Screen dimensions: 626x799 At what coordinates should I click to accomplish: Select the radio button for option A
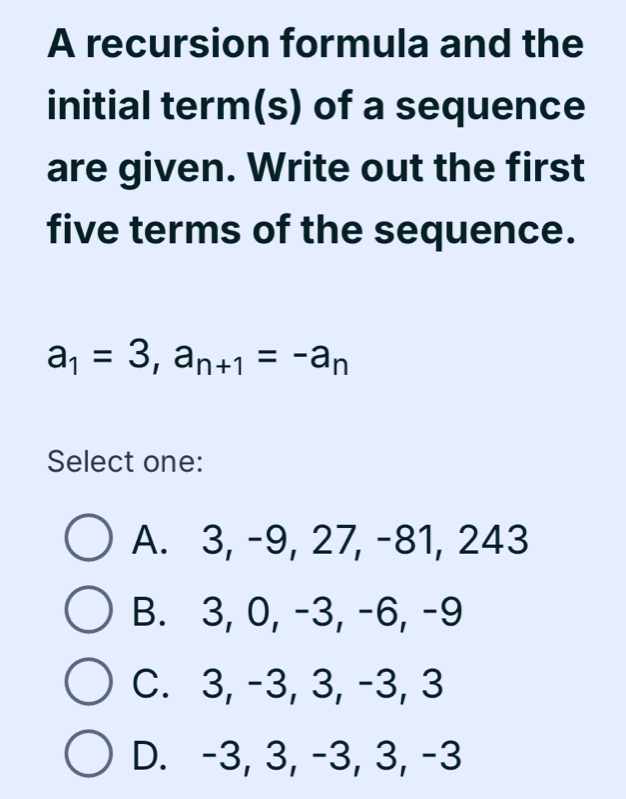coord(89,543)
